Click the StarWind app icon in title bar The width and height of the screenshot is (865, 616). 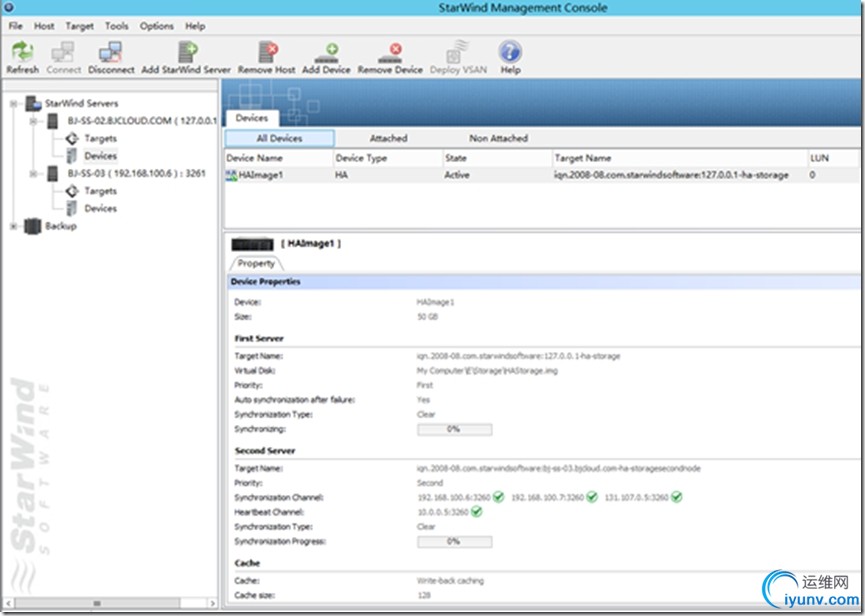[x=8, y=7]
